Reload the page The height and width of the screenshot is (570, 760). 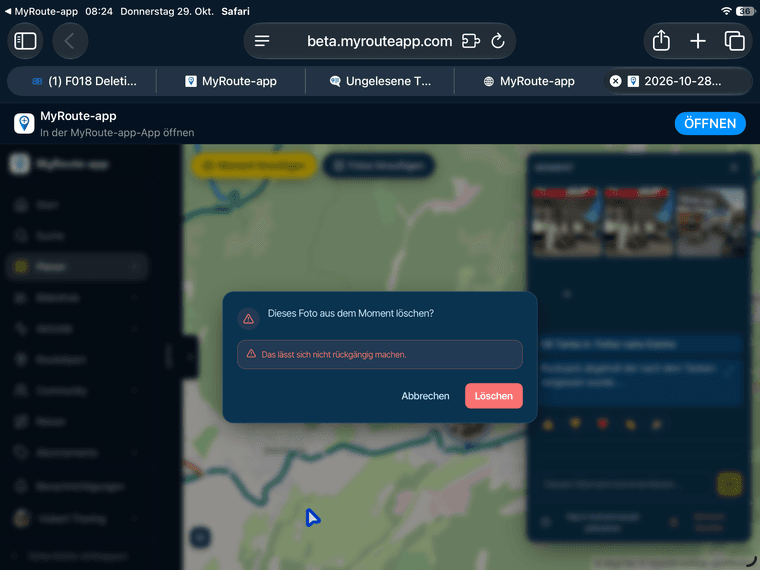pos(498,41)
